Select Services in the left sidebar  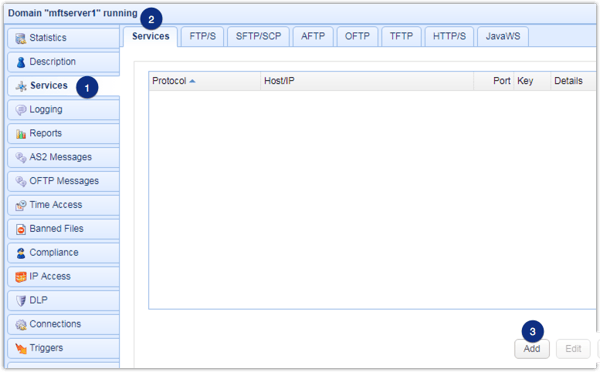63,86
